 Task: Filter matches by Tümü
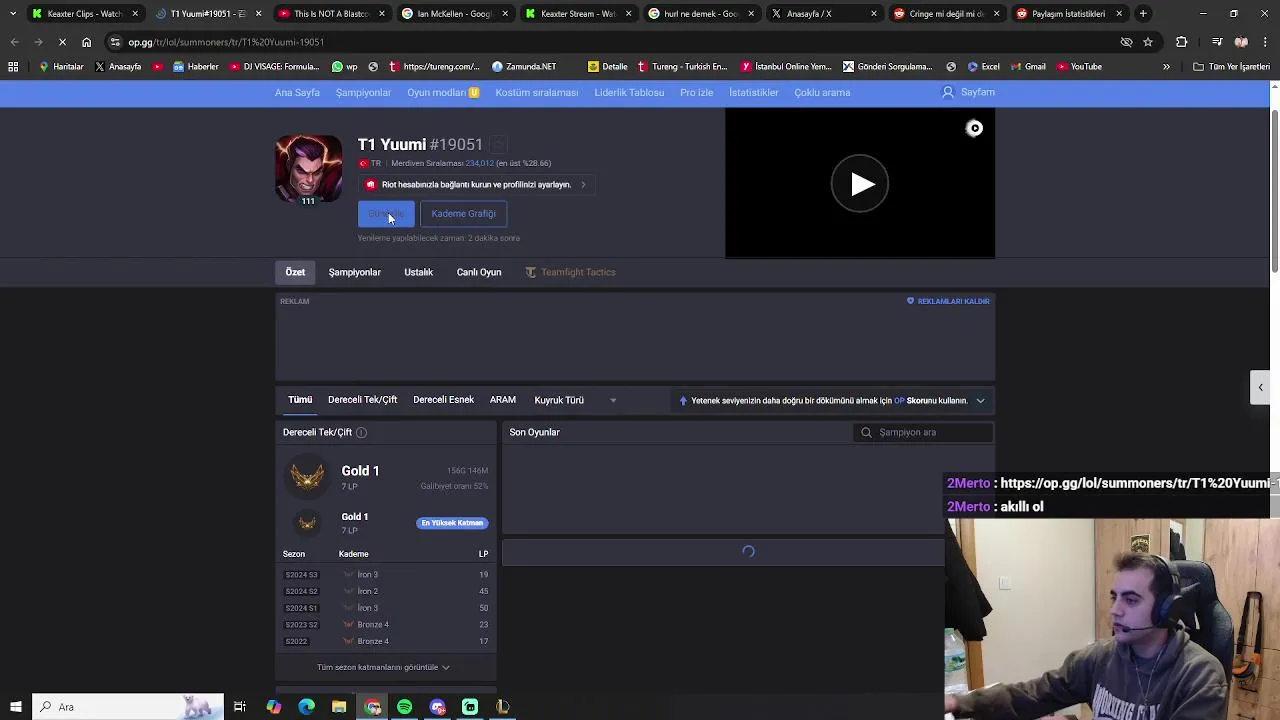[300, 400]
